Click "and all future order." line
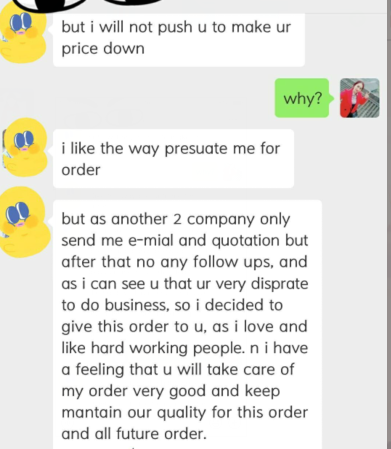The width and height of the screenshot is (391, 449). (134, 434)
